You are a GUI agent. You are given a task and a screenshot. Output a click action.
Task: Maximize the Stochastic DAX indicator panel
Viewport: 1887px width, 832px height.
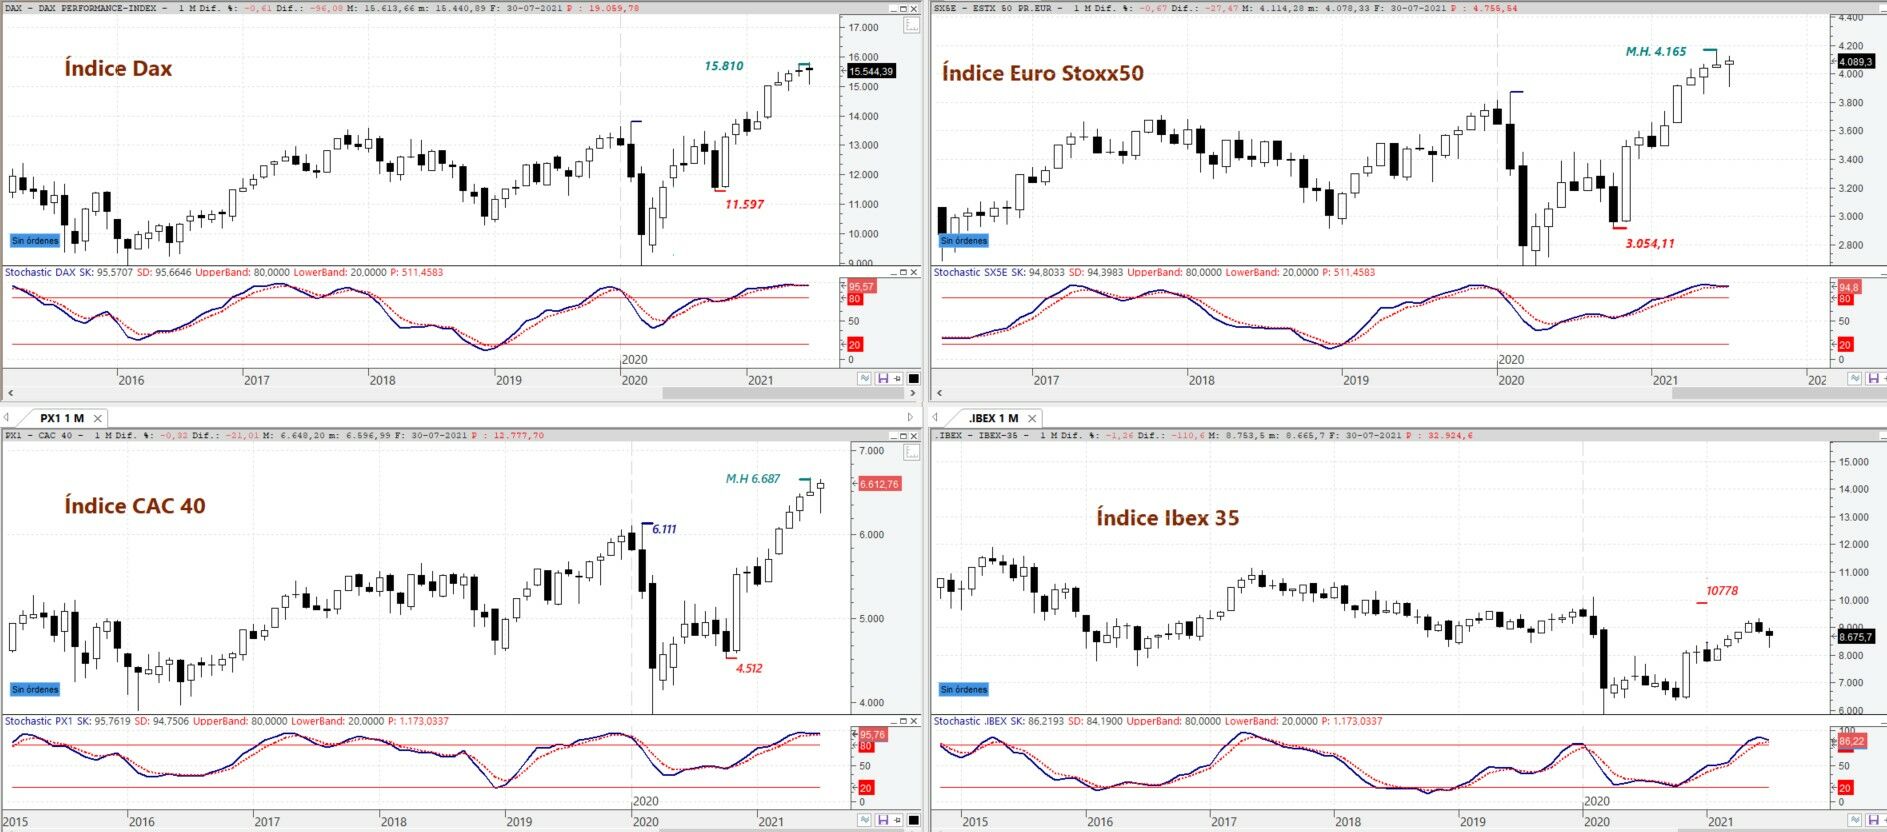click(903, 272)
